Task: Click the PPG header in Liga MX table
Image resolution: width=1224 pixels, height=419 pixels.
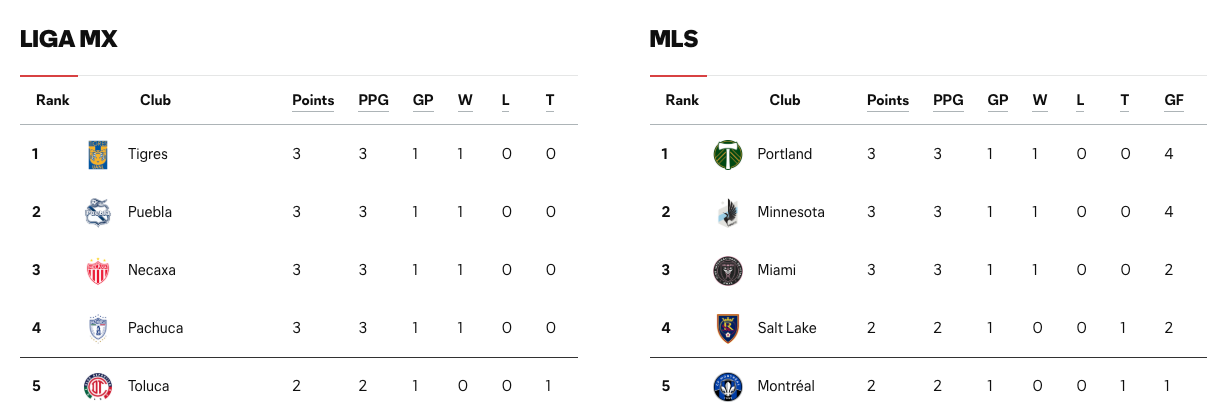Action: tap(374, 100)
